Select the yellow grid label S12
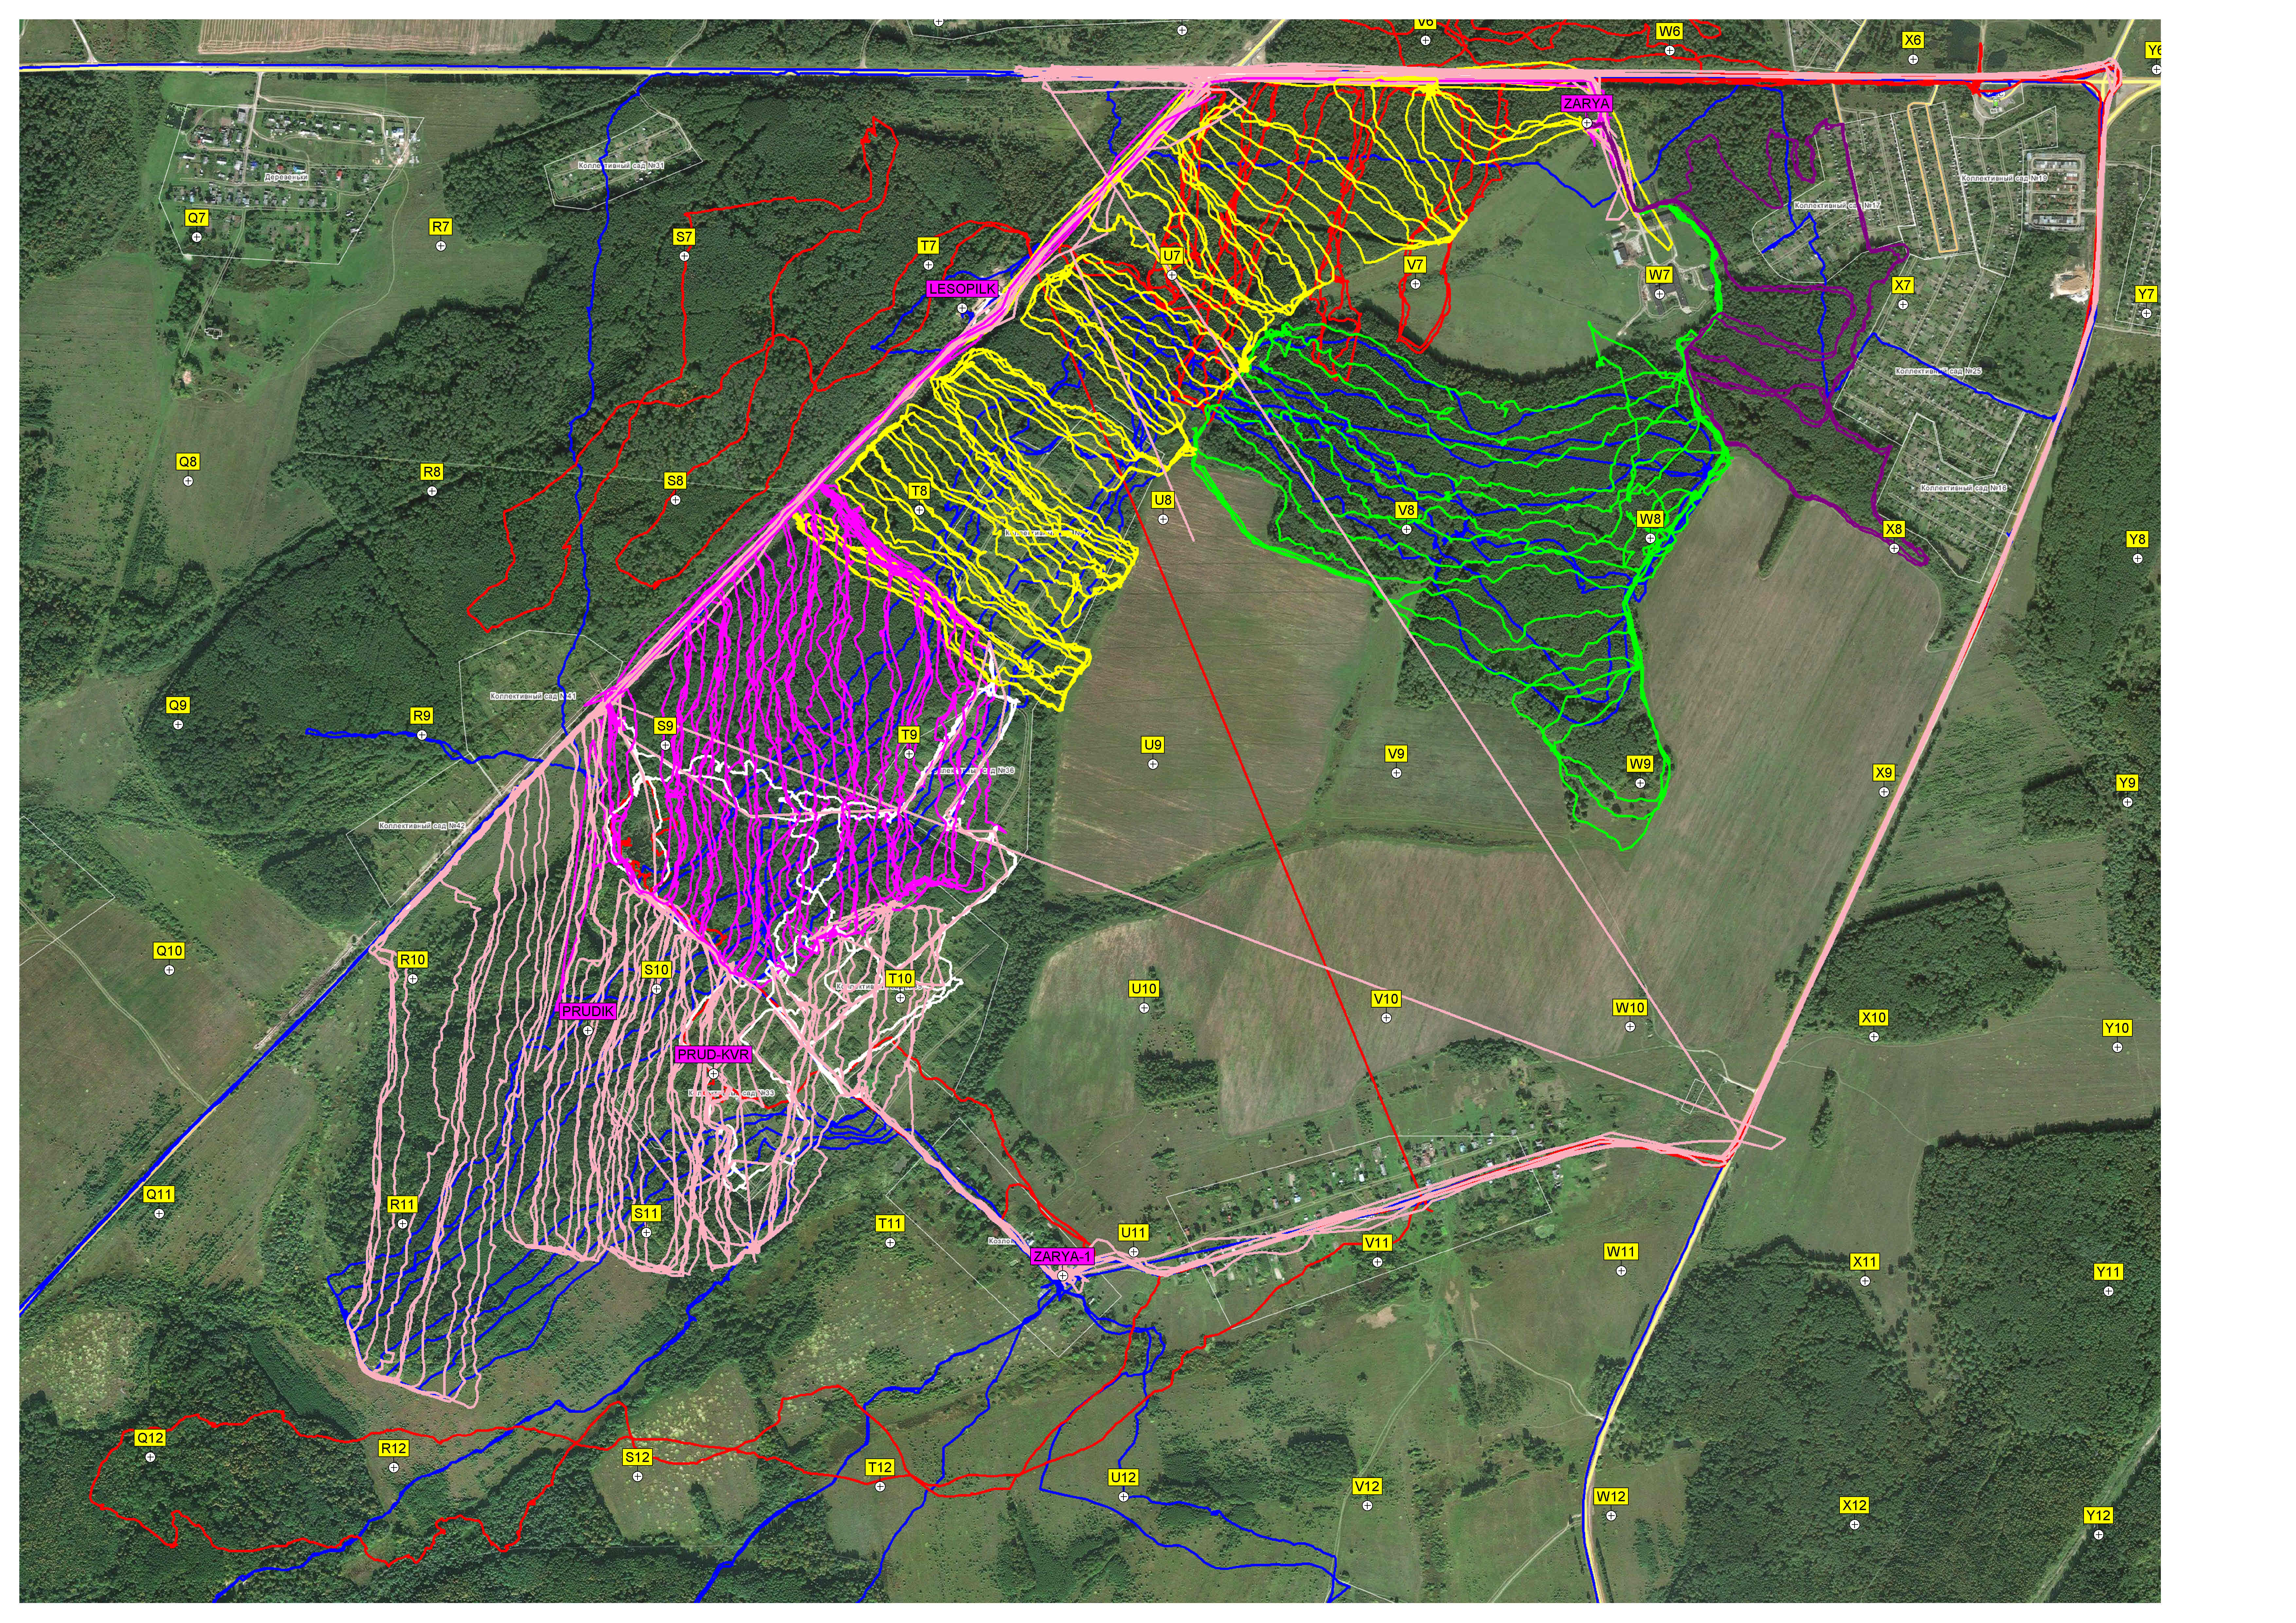The width and height of the screenshot is (2296, 1623). (x=638, y=1457)
